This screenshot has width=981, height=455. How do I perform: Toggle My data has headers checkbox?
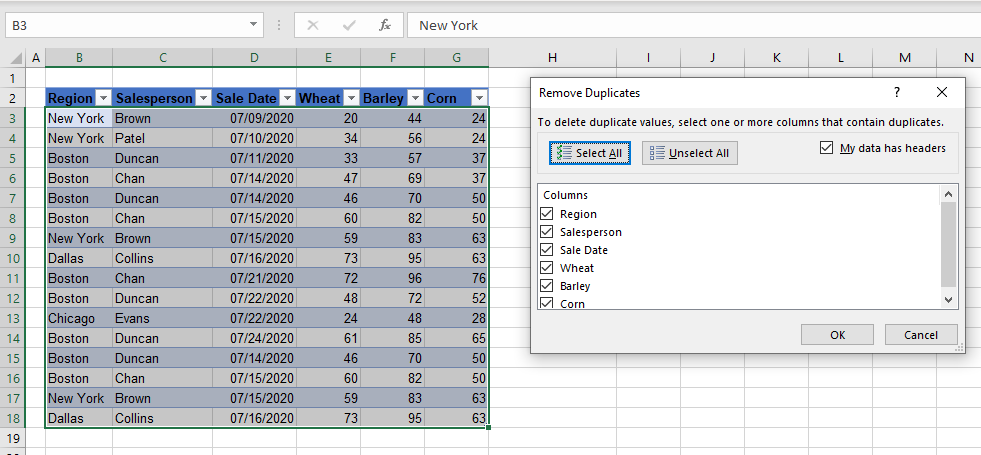point(826,148)
